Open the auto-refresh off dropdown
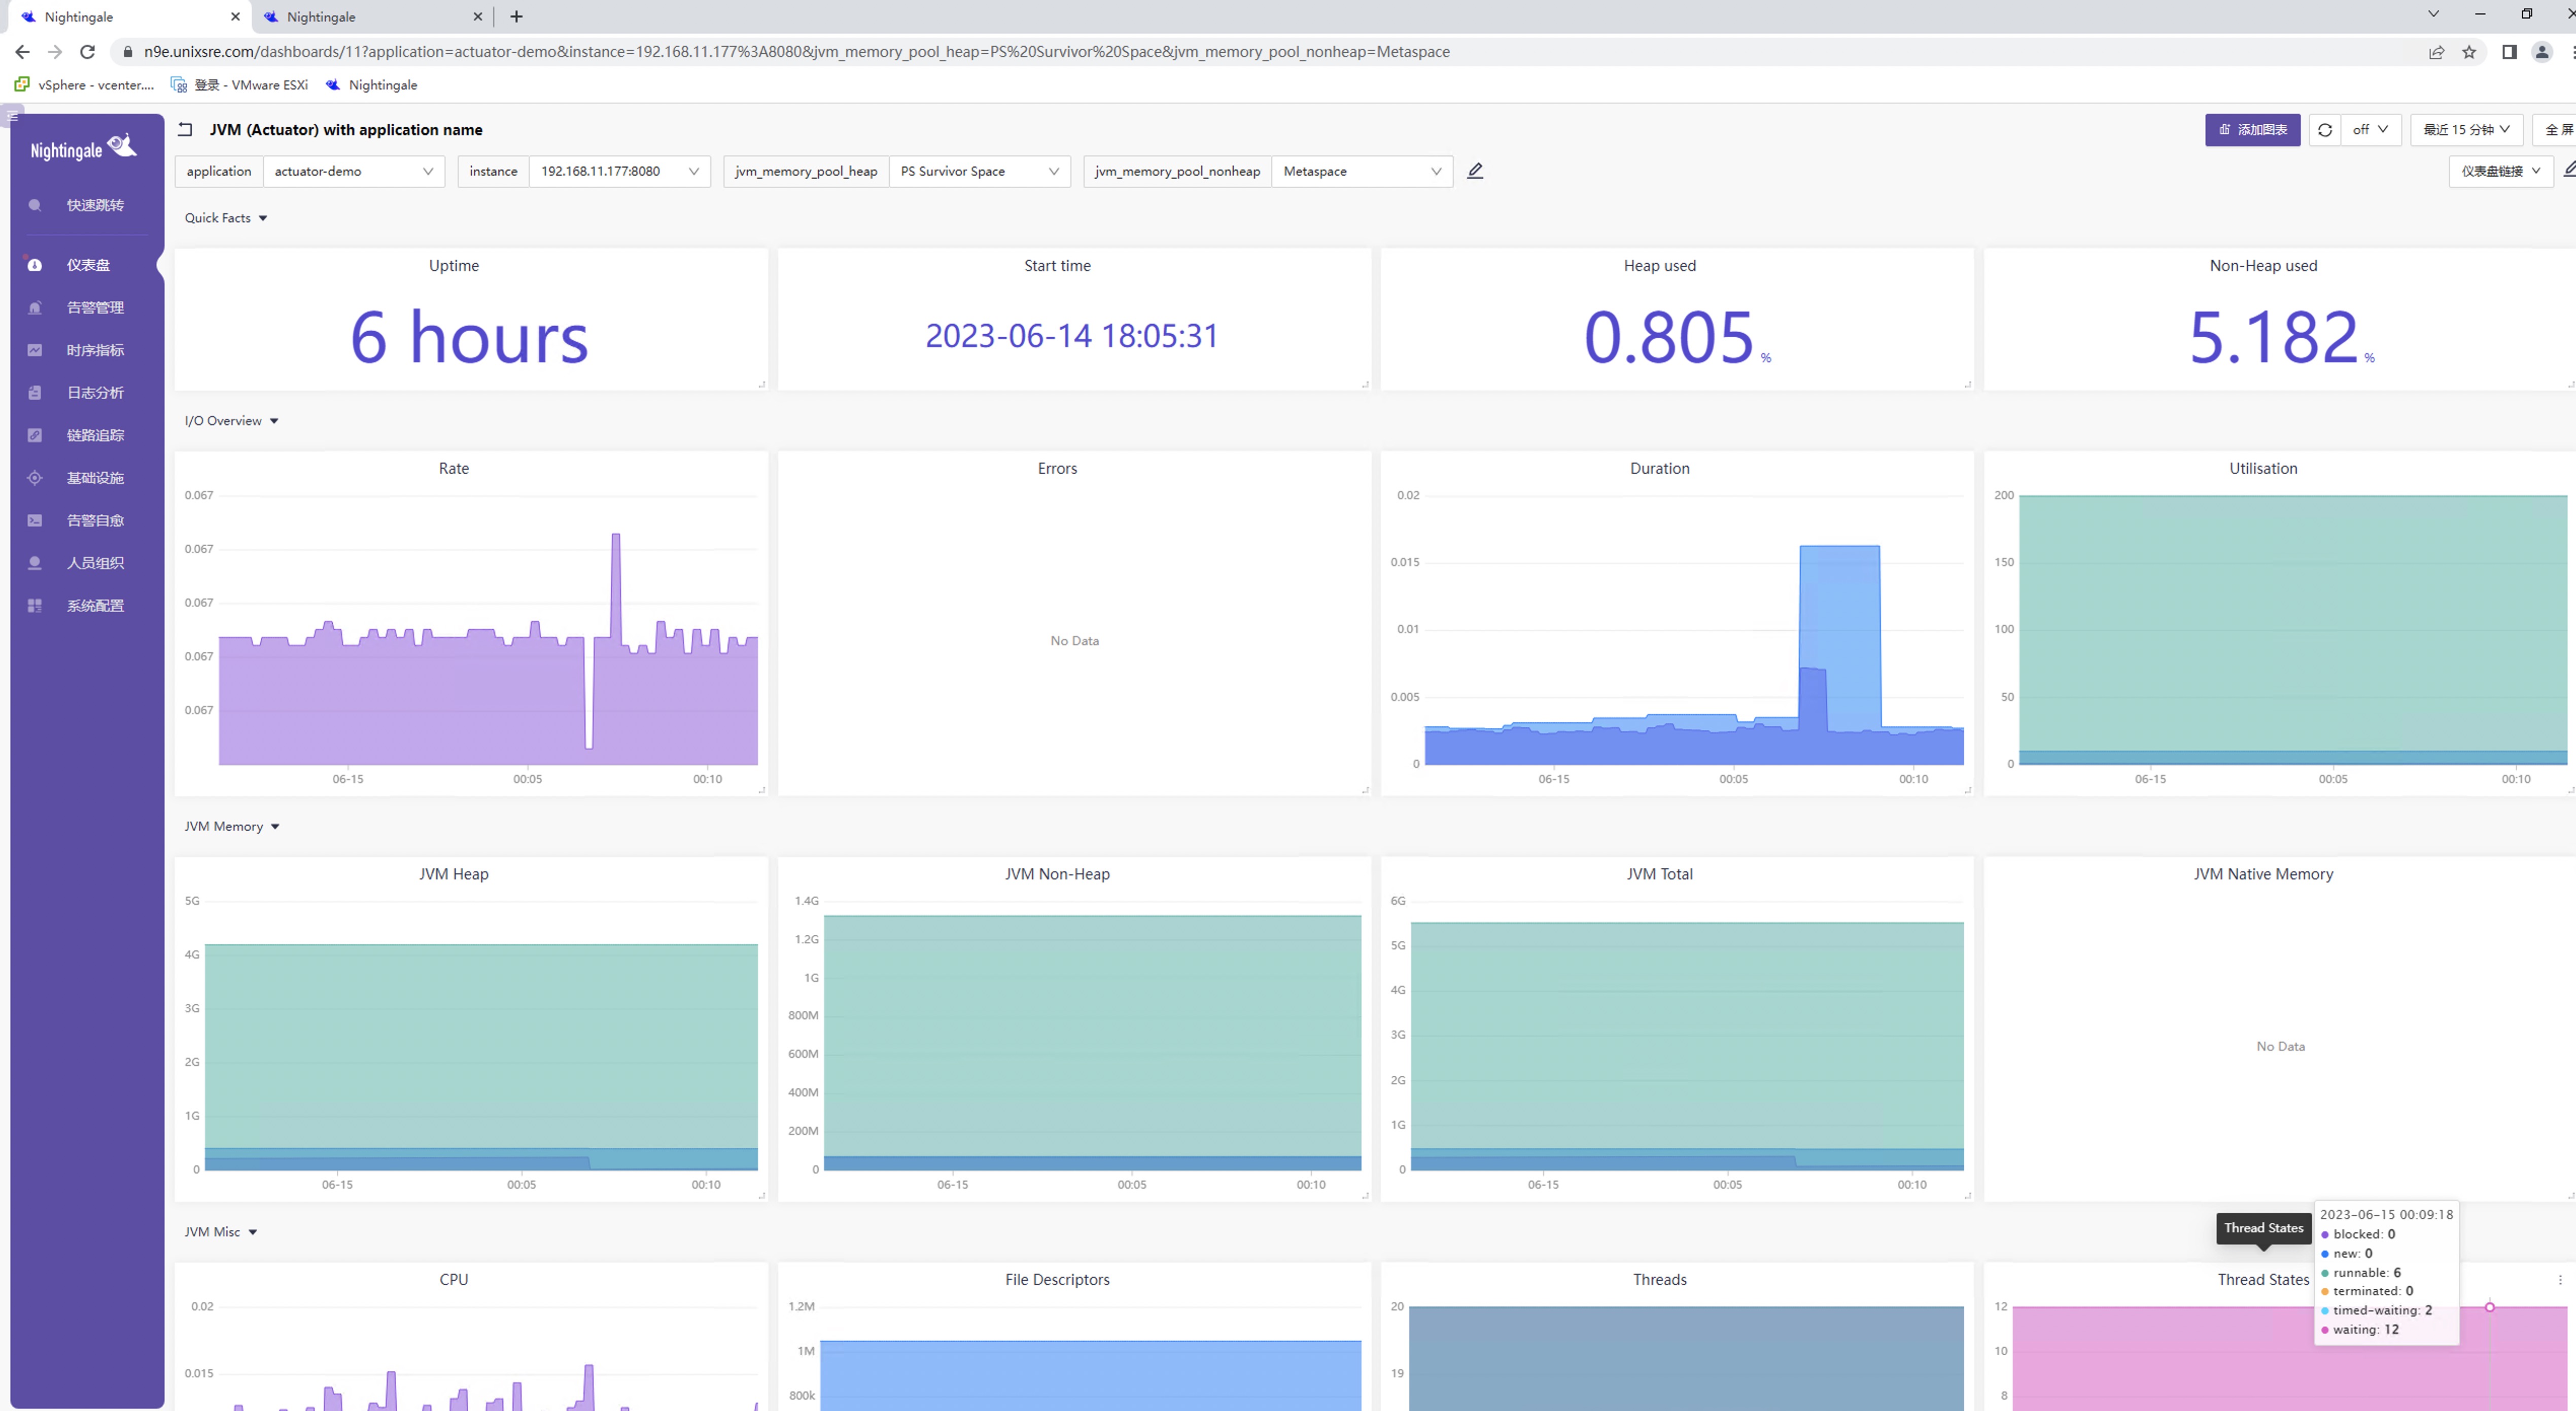The width and height of the screenshot is (2576, 1411). tap(2371, 130)
